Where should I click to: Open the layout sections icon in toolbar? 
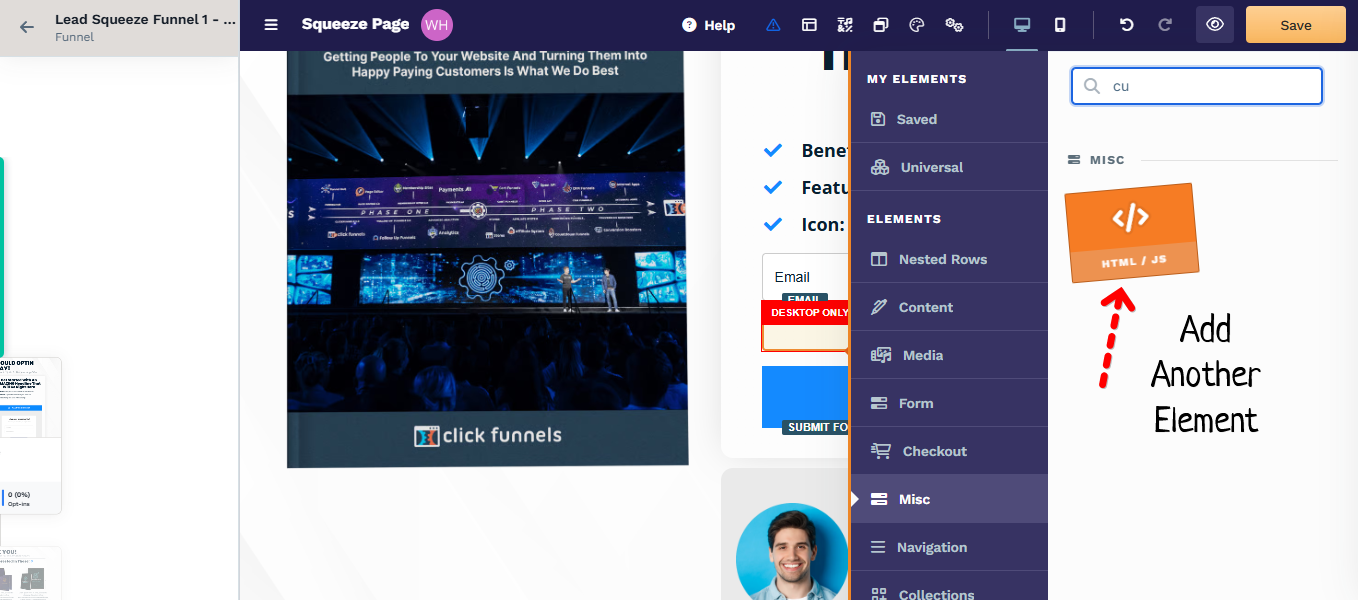(809, 25)
